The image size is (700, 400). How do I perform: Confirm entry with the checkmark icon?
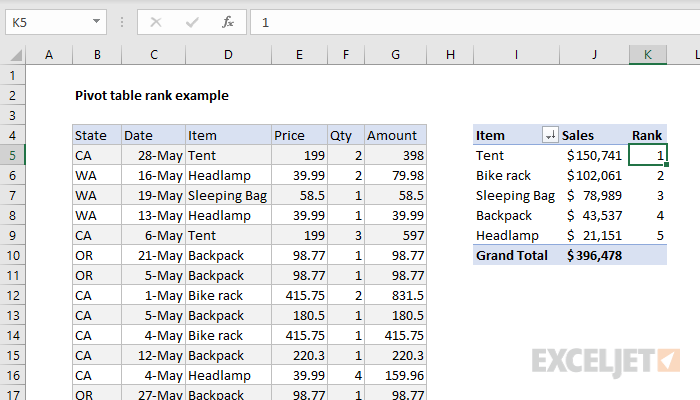click(192, 22)
